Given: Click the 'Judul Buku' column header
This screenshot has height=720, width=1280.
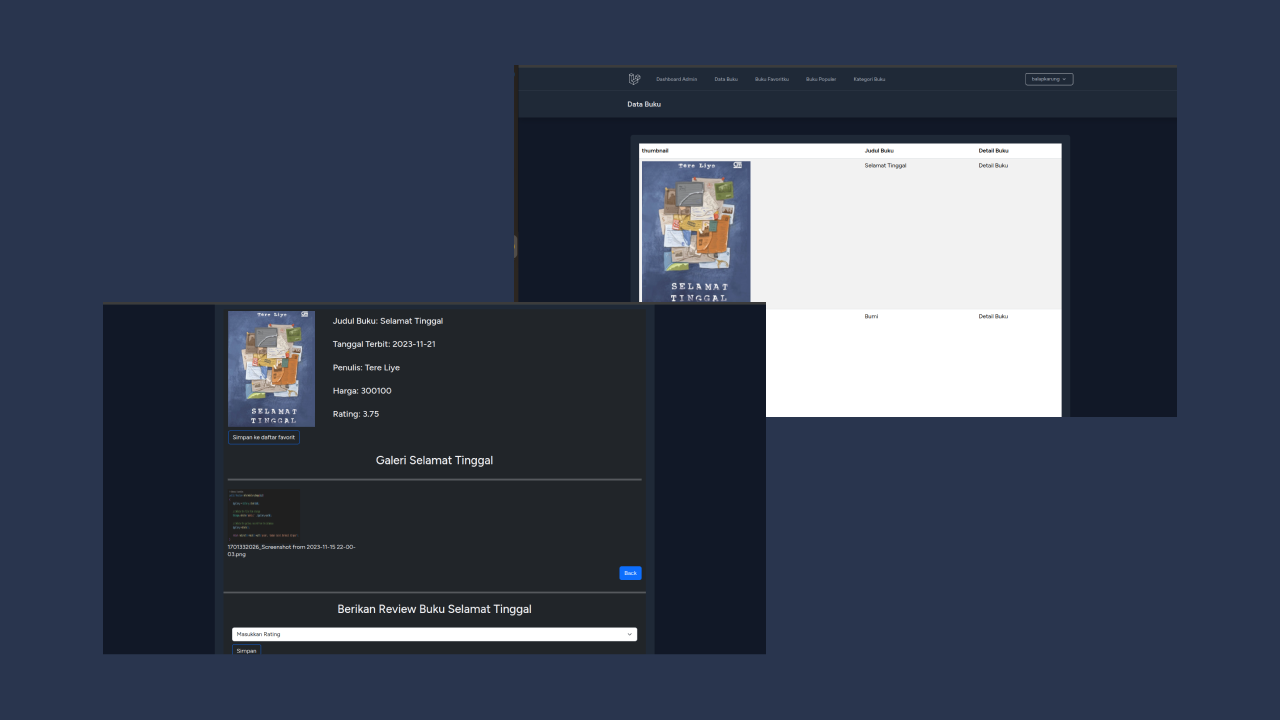Looking at the screenshot, I should [880, 150].
